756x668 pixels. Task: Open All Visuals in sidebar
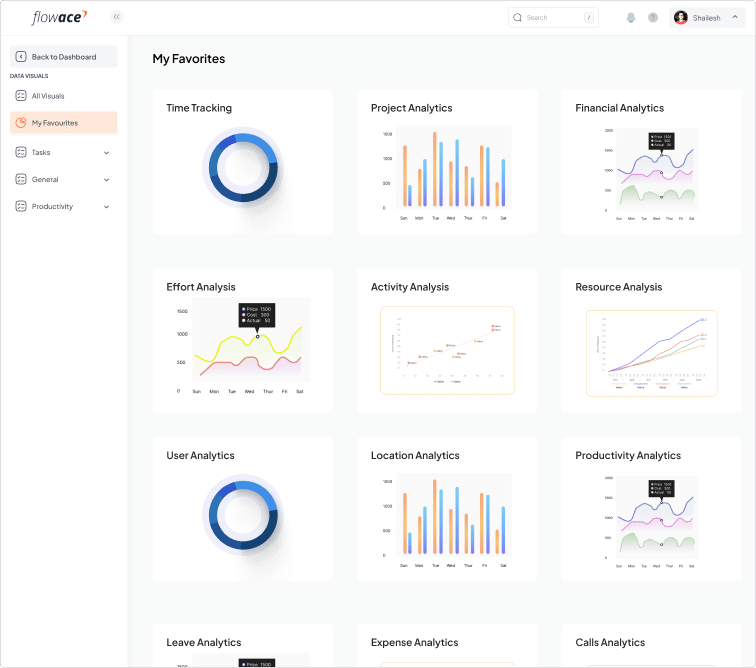(64, 96)
